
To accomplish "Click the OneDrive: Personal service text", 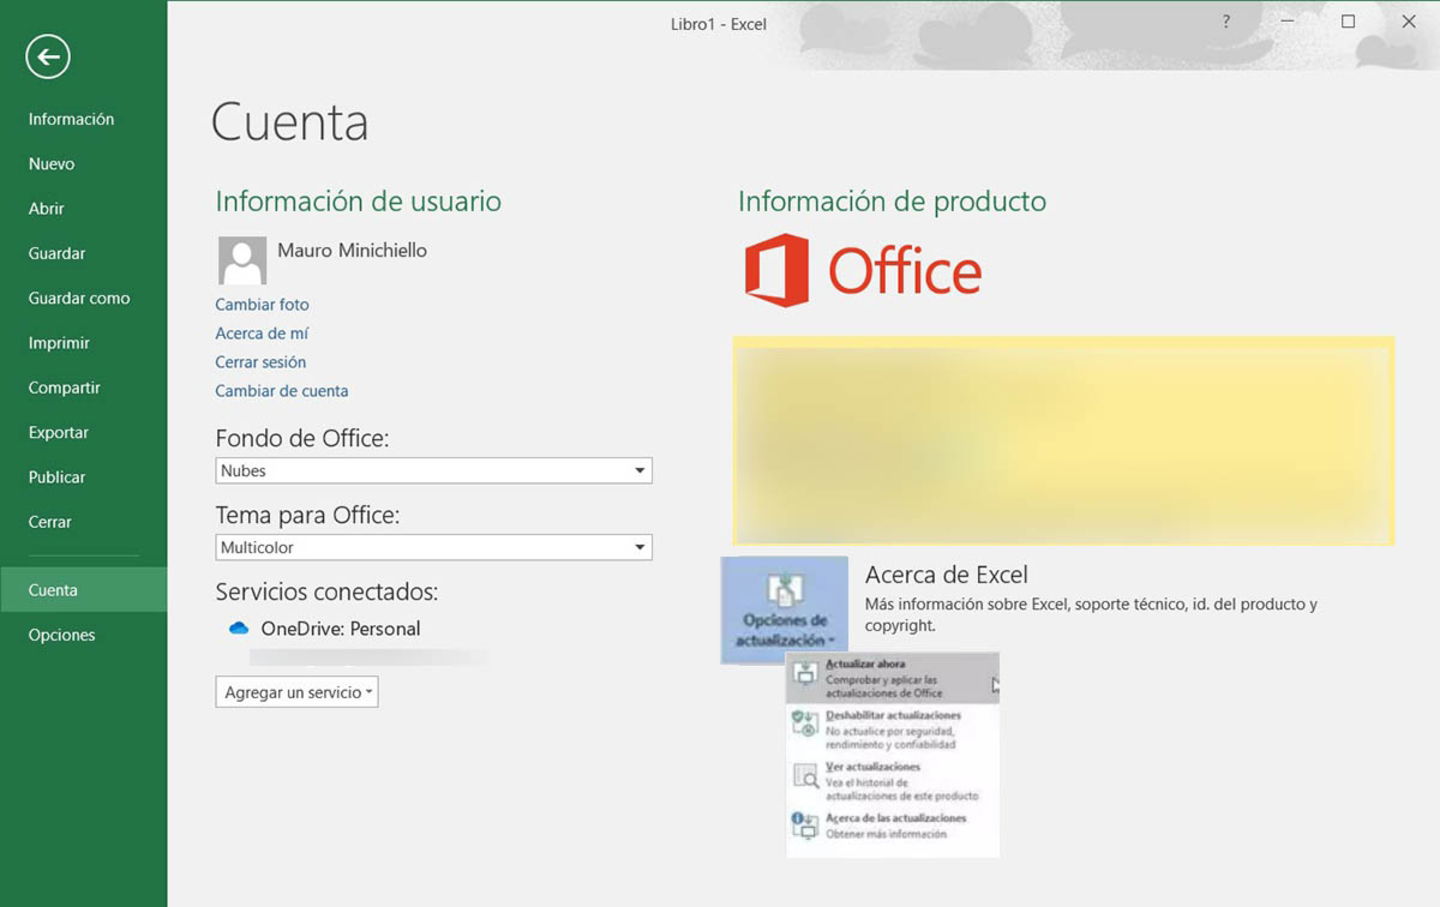I will (x=340, y=629).
